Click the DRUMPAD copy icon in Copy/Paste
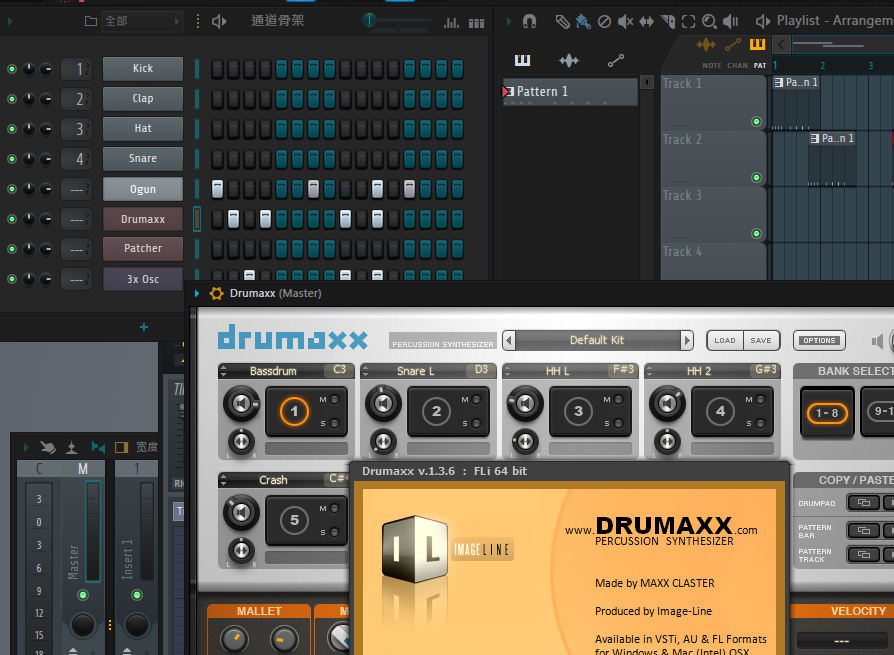Screen dimensions: 894x655 pyautogui.click(x=864, y=503)
